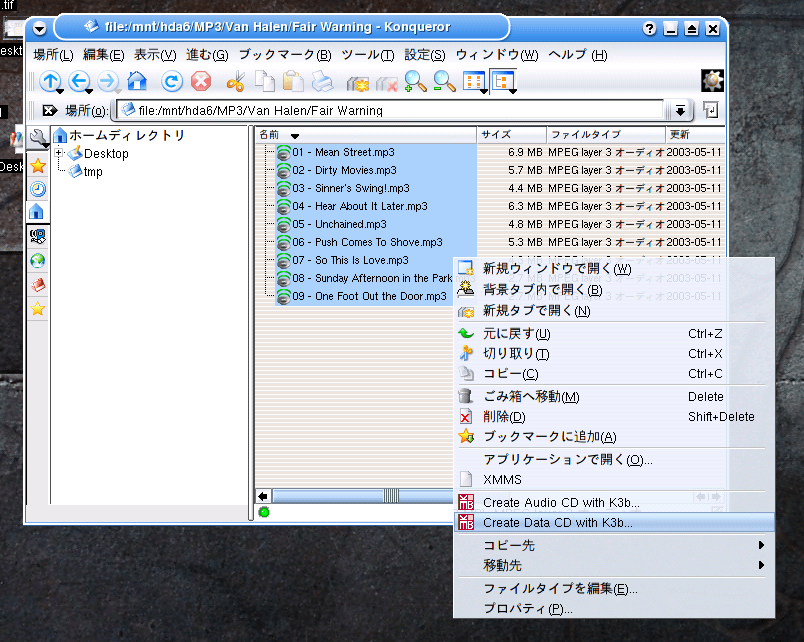
Task: Click the bottom yellow star sidebar icon
Action: pos(38,309)
